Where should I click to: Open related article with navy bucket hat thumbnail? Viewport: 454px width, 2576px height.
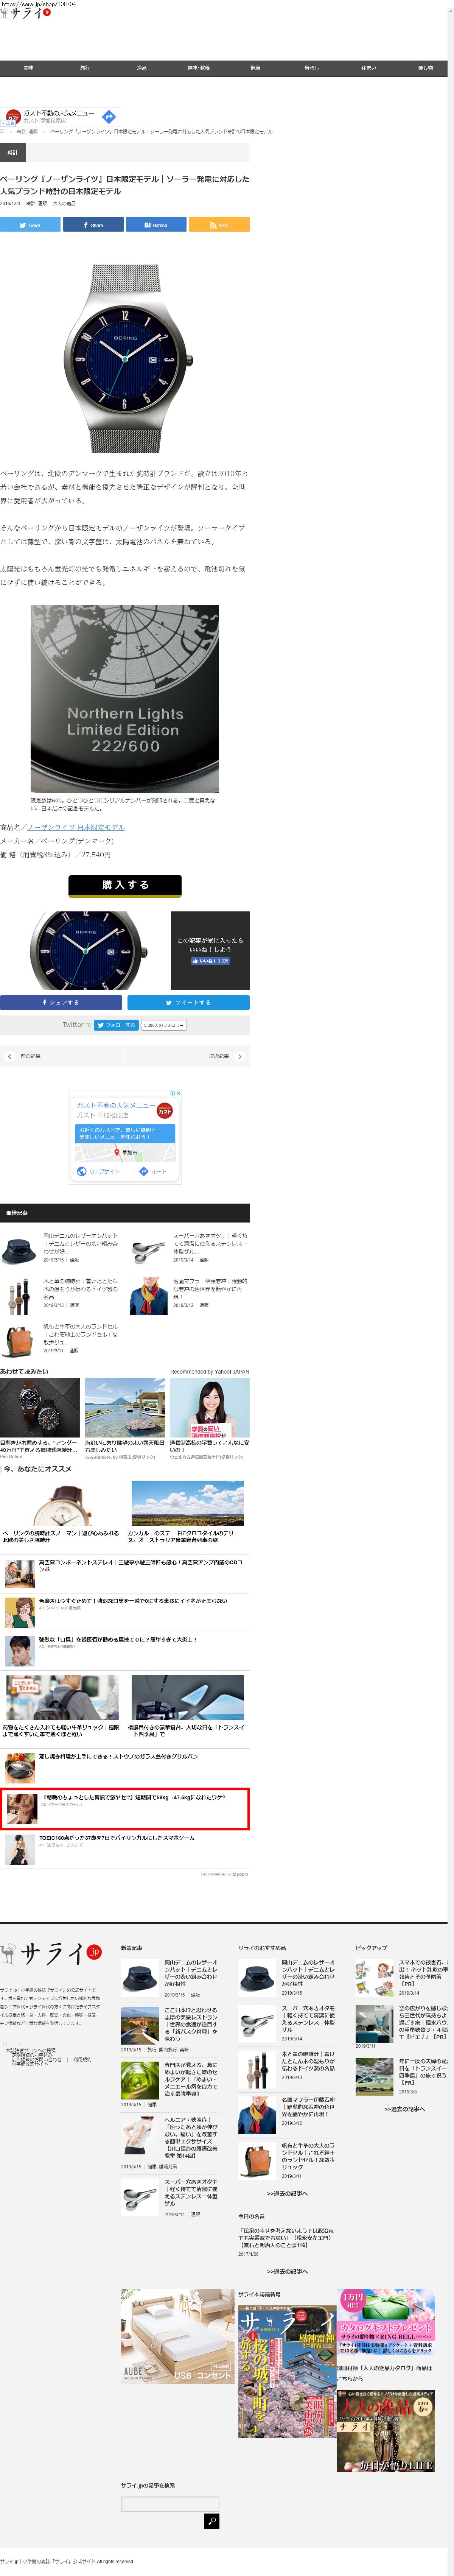[x=19, y=1250]
